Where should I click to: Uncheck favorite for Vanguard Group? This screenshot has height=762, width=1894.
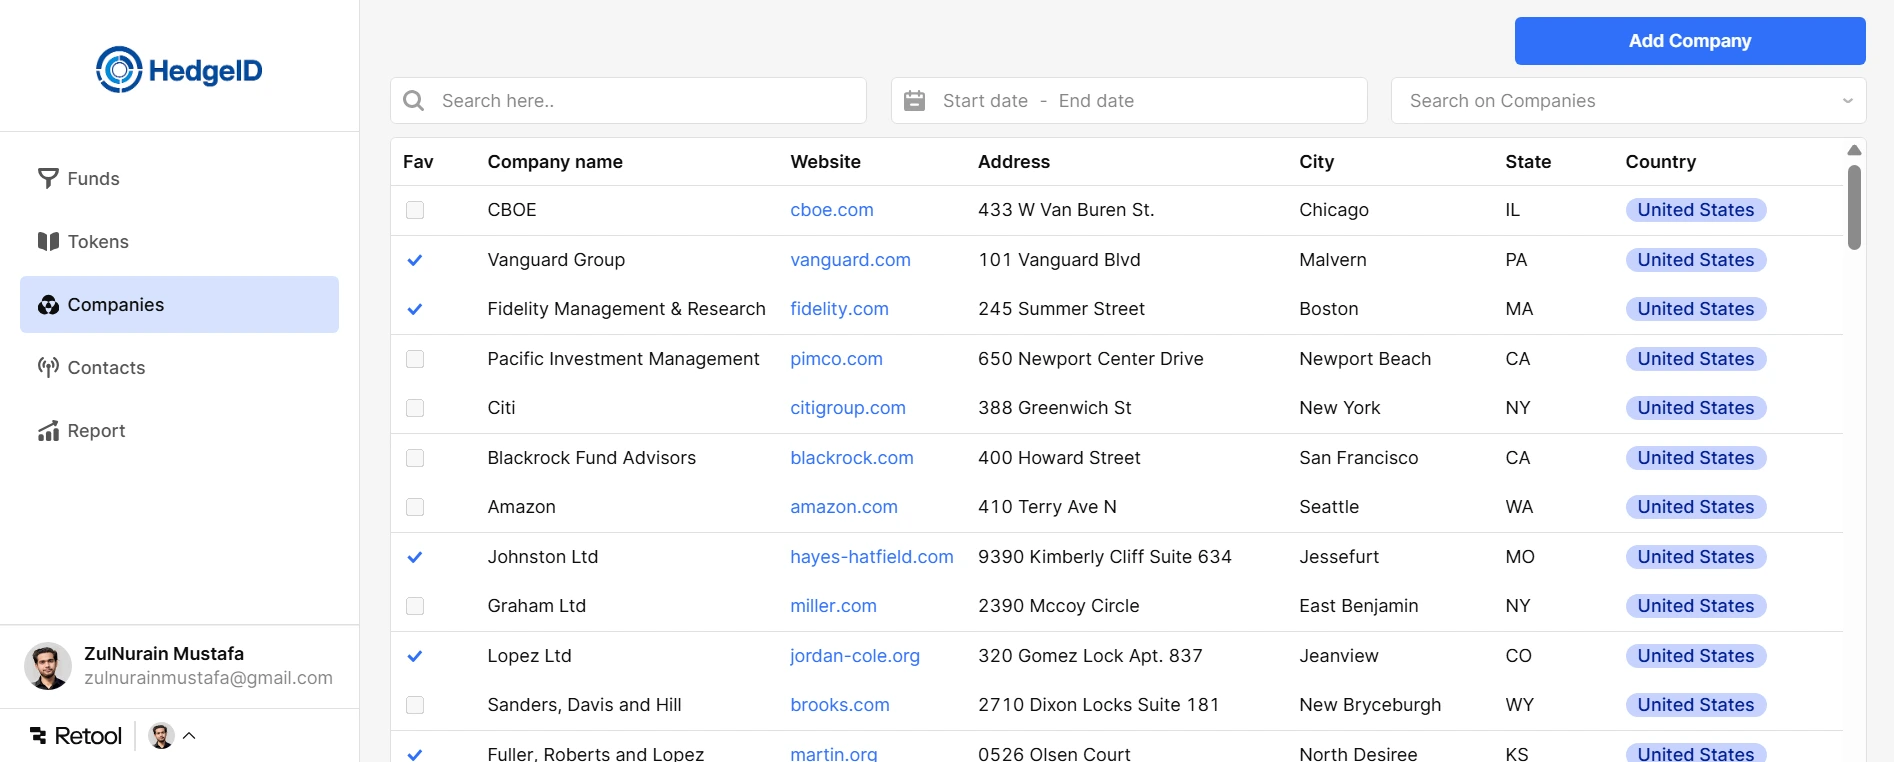click(x=415, y=260)
